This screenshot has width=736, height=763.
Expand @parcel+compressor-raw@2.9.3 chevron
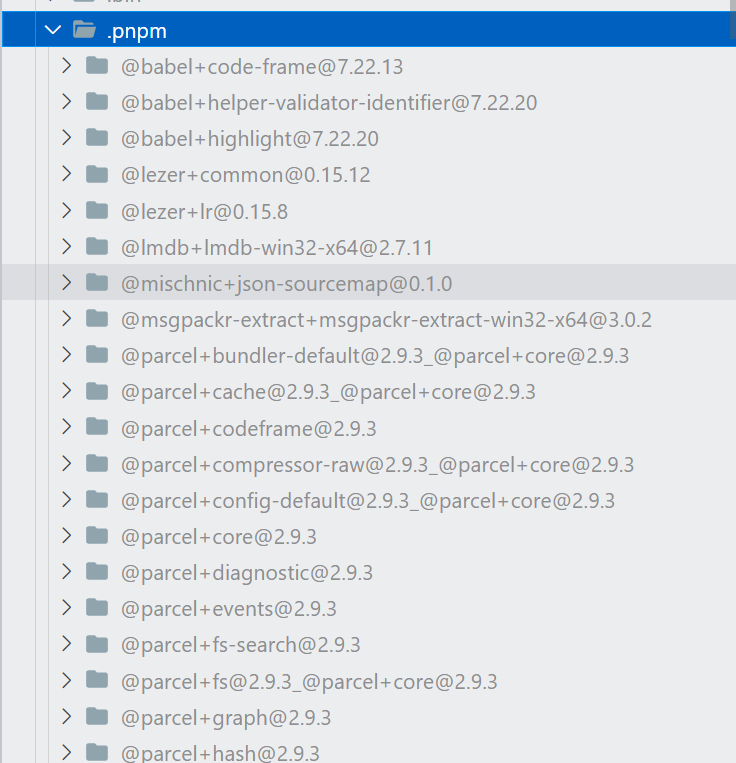pos(67,464)
